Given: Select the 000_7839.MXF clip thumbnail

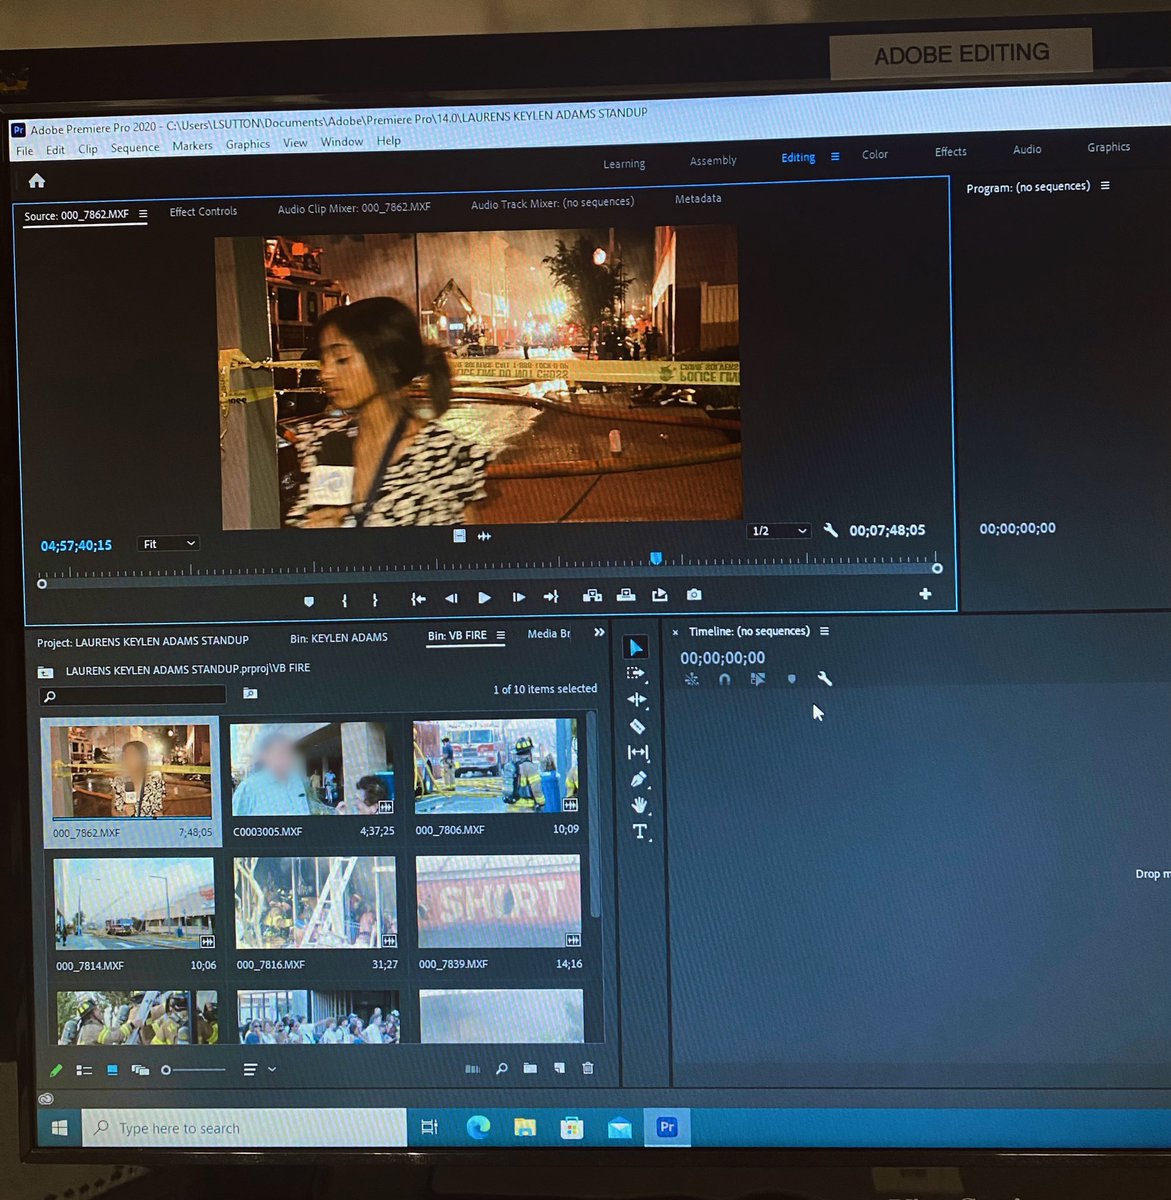Looking at the screenshot, I should point(497,900).
